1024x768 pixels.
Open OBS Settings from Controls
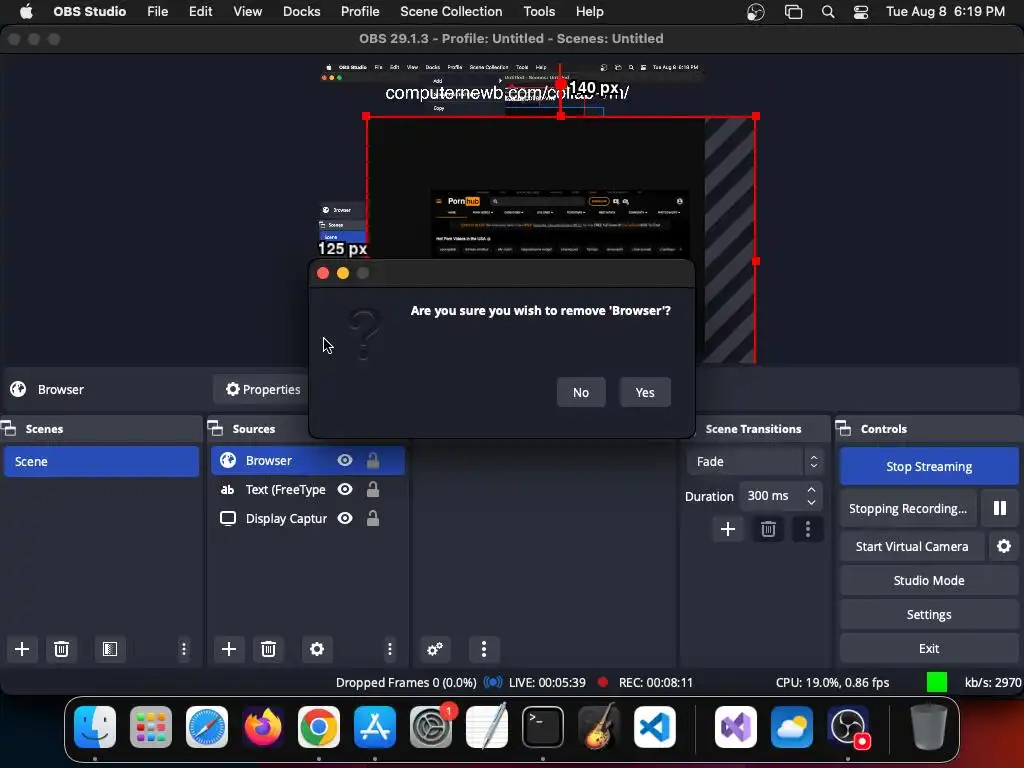pyautogui.click(x=929, y=614)
